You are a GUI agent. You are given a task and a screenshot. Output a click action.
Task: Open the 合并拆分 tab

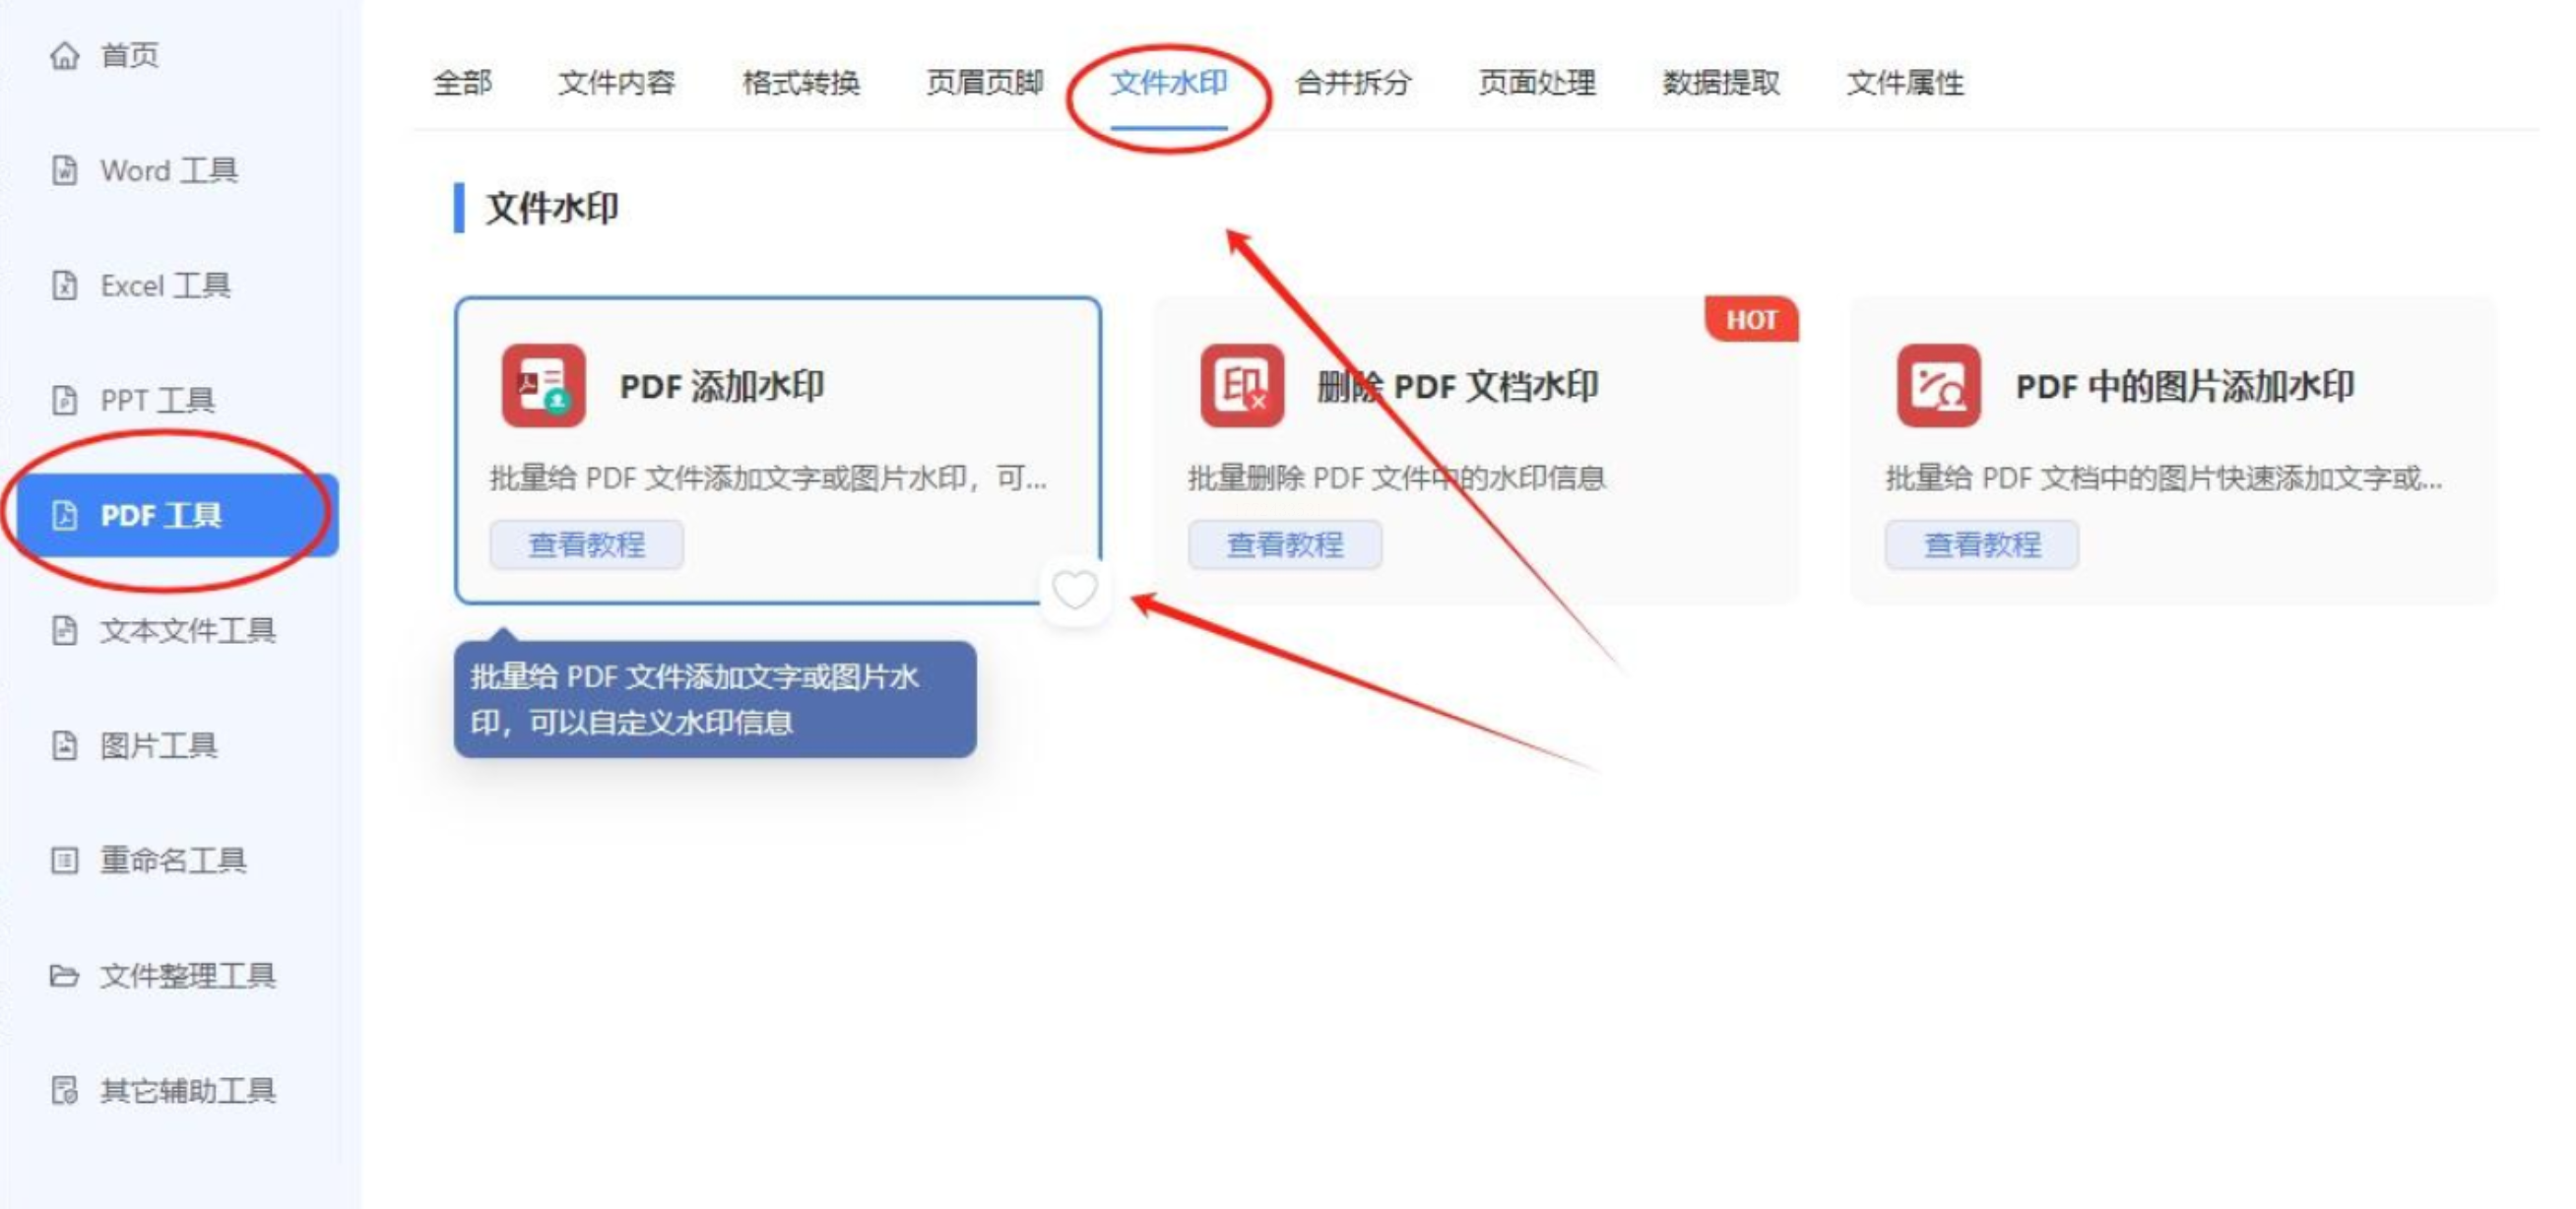1353,83
